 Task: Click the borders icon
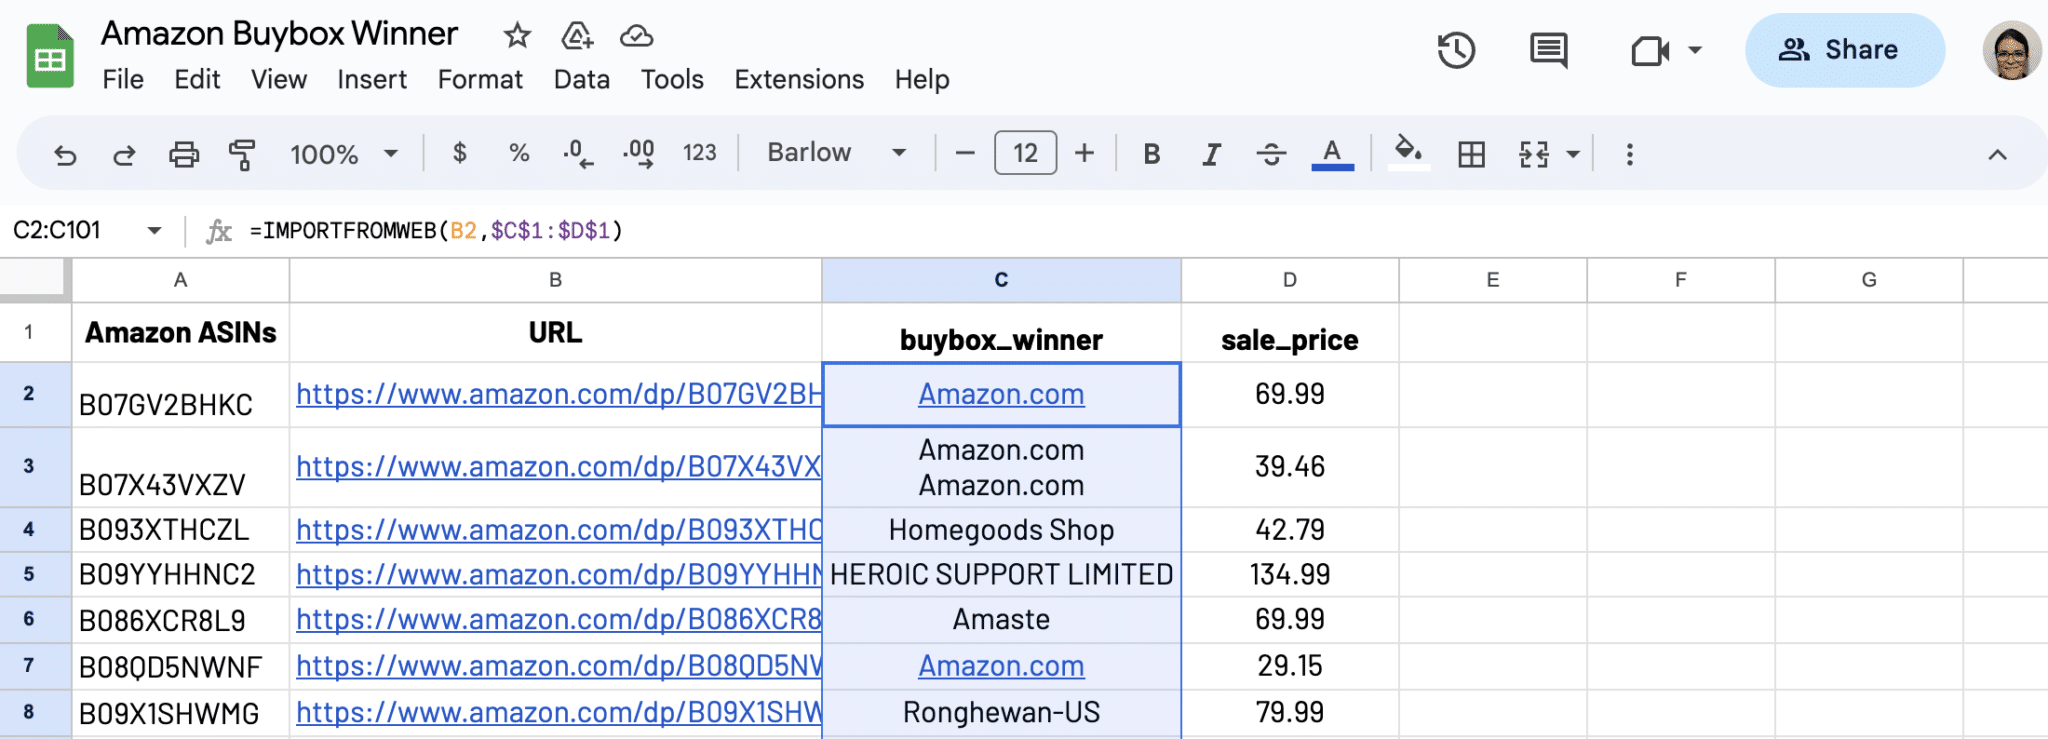click(x=1471, y=154)
